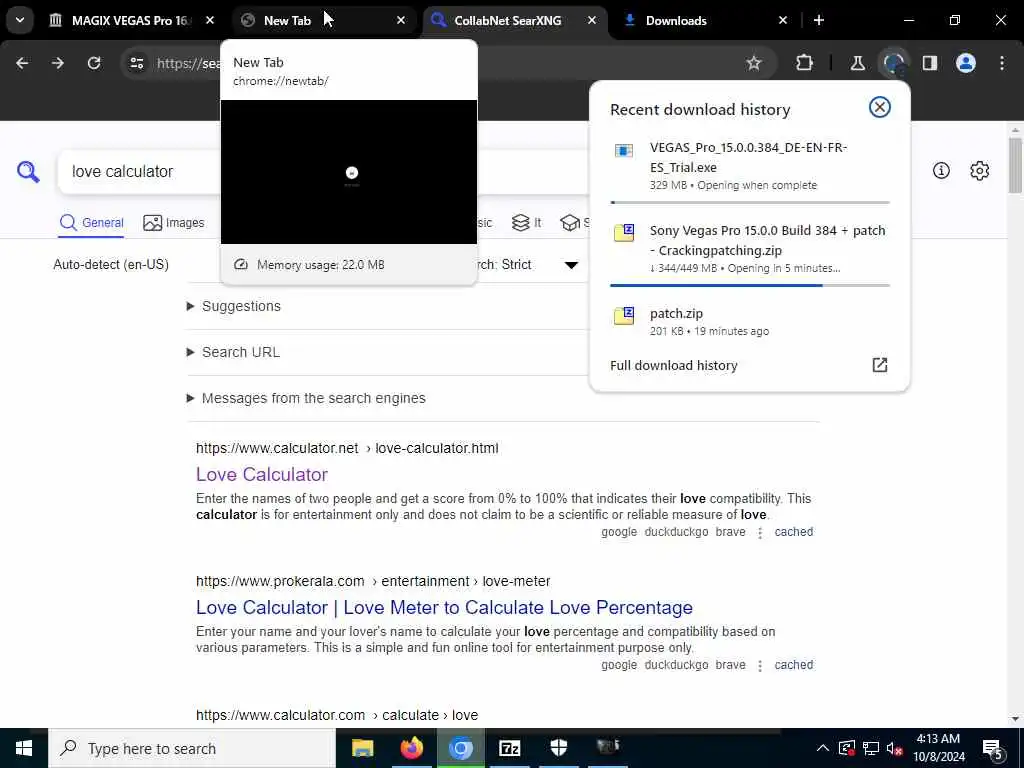
Task: Expand the Search URL section
Action: pos(233,352)
